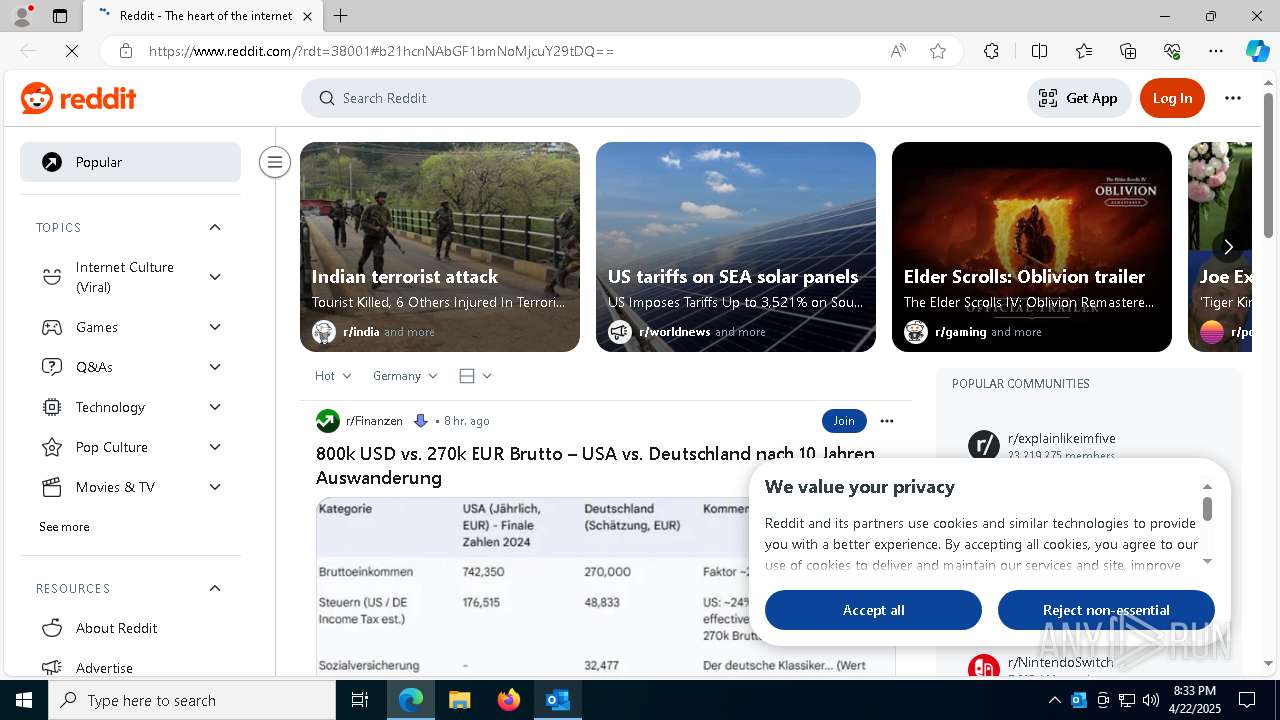Click the Reddit logo home link
1280x720 pixels.
[x=78, y=98]
